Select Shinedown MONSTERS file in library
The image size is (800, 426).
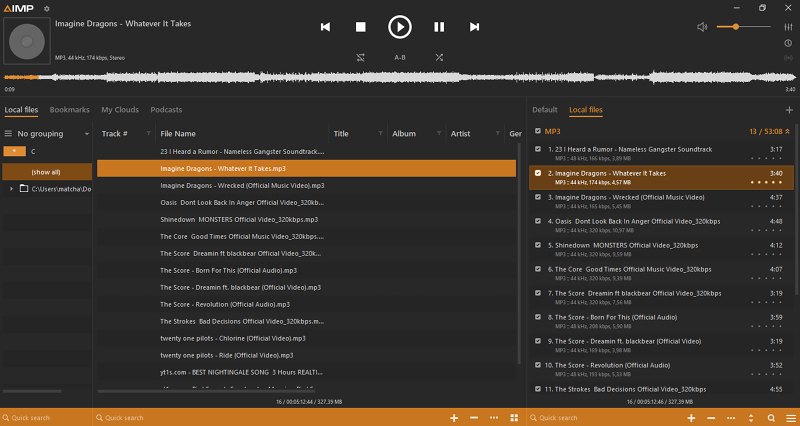tap(306, 219)
